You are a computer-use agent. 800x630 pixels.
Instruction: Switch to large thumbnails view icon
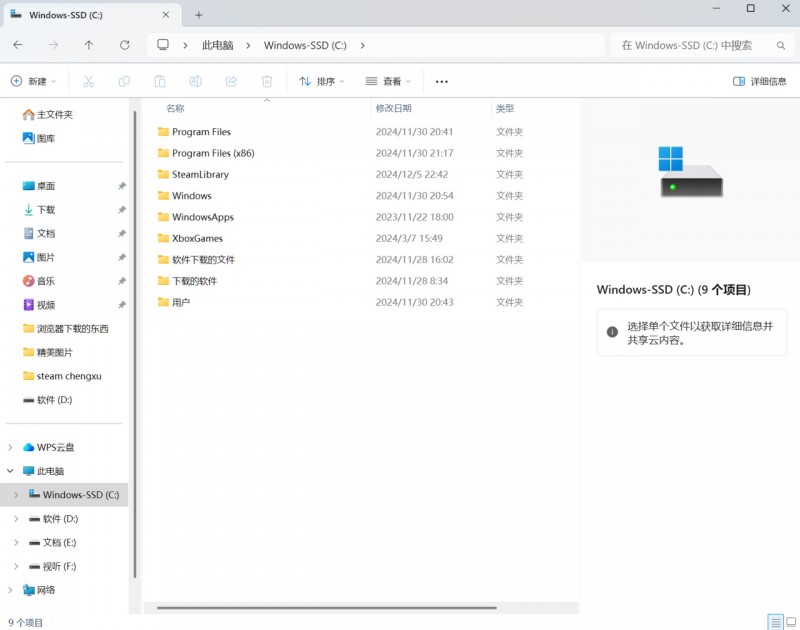pos(791,622)
